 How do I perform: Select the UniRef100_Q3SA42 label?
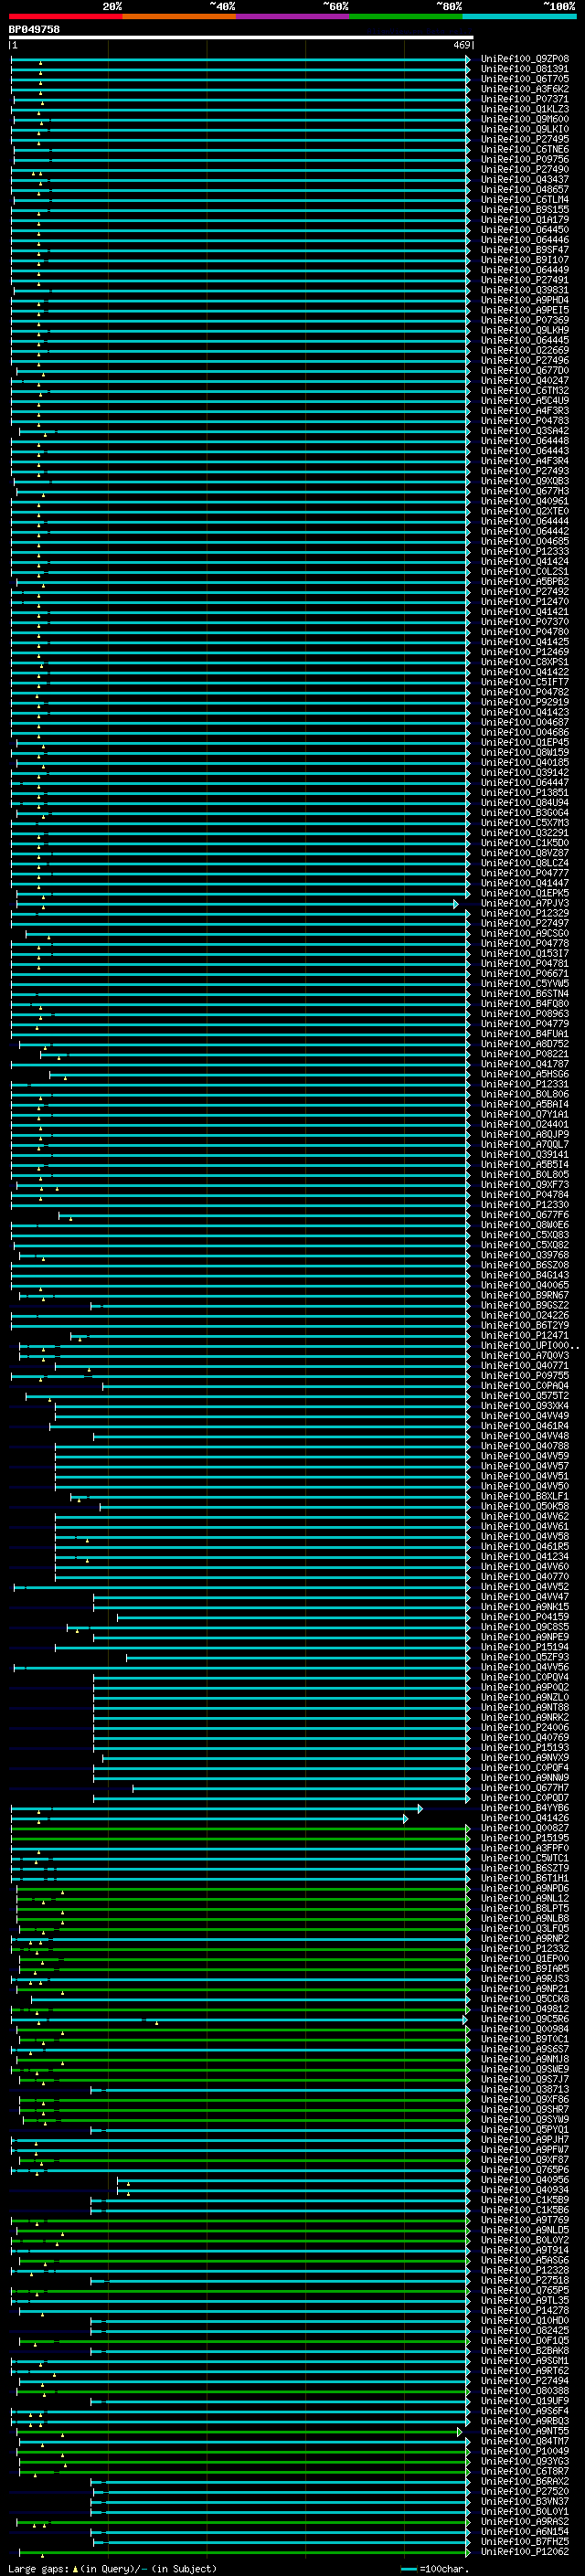525,431
